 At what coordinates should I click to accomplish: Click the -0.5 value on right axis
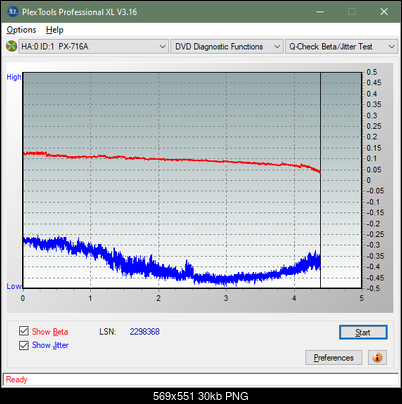(373, 288)
